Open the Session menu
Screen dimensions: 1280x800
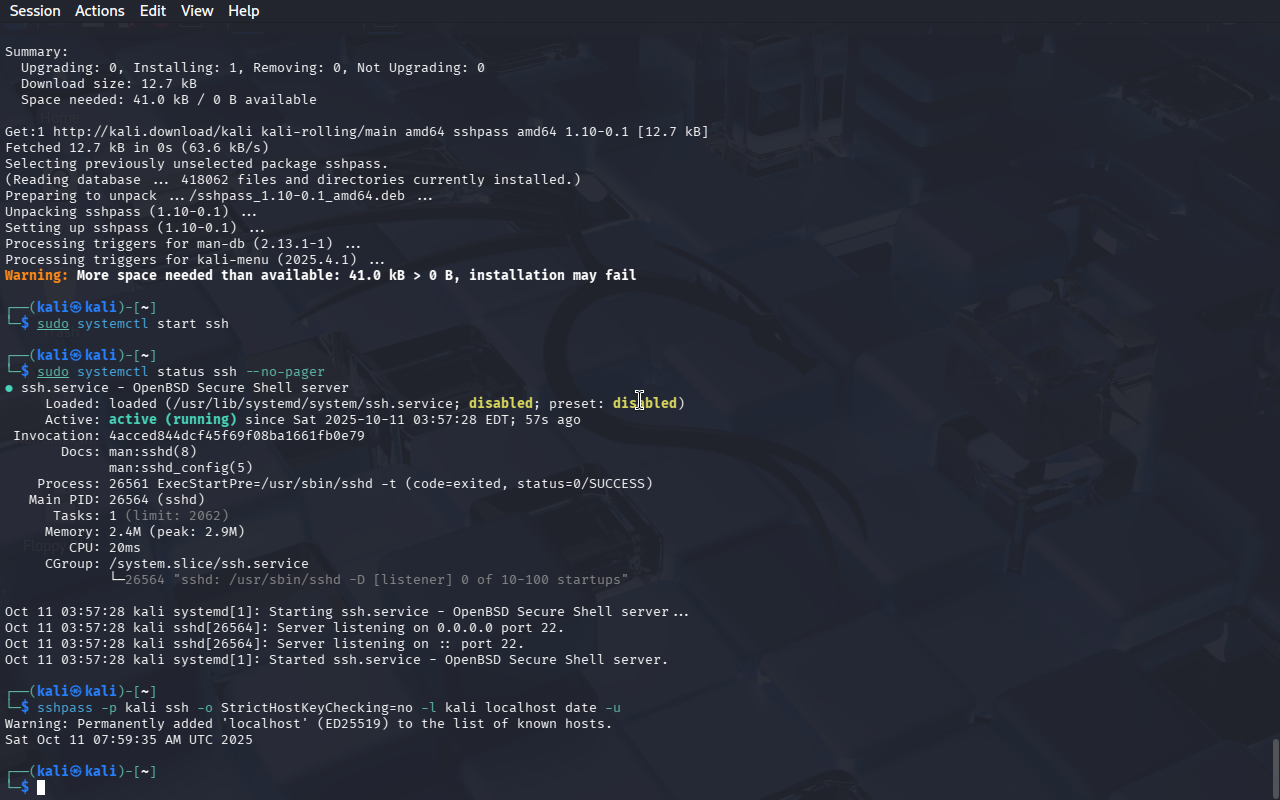(x=35, y=11)
